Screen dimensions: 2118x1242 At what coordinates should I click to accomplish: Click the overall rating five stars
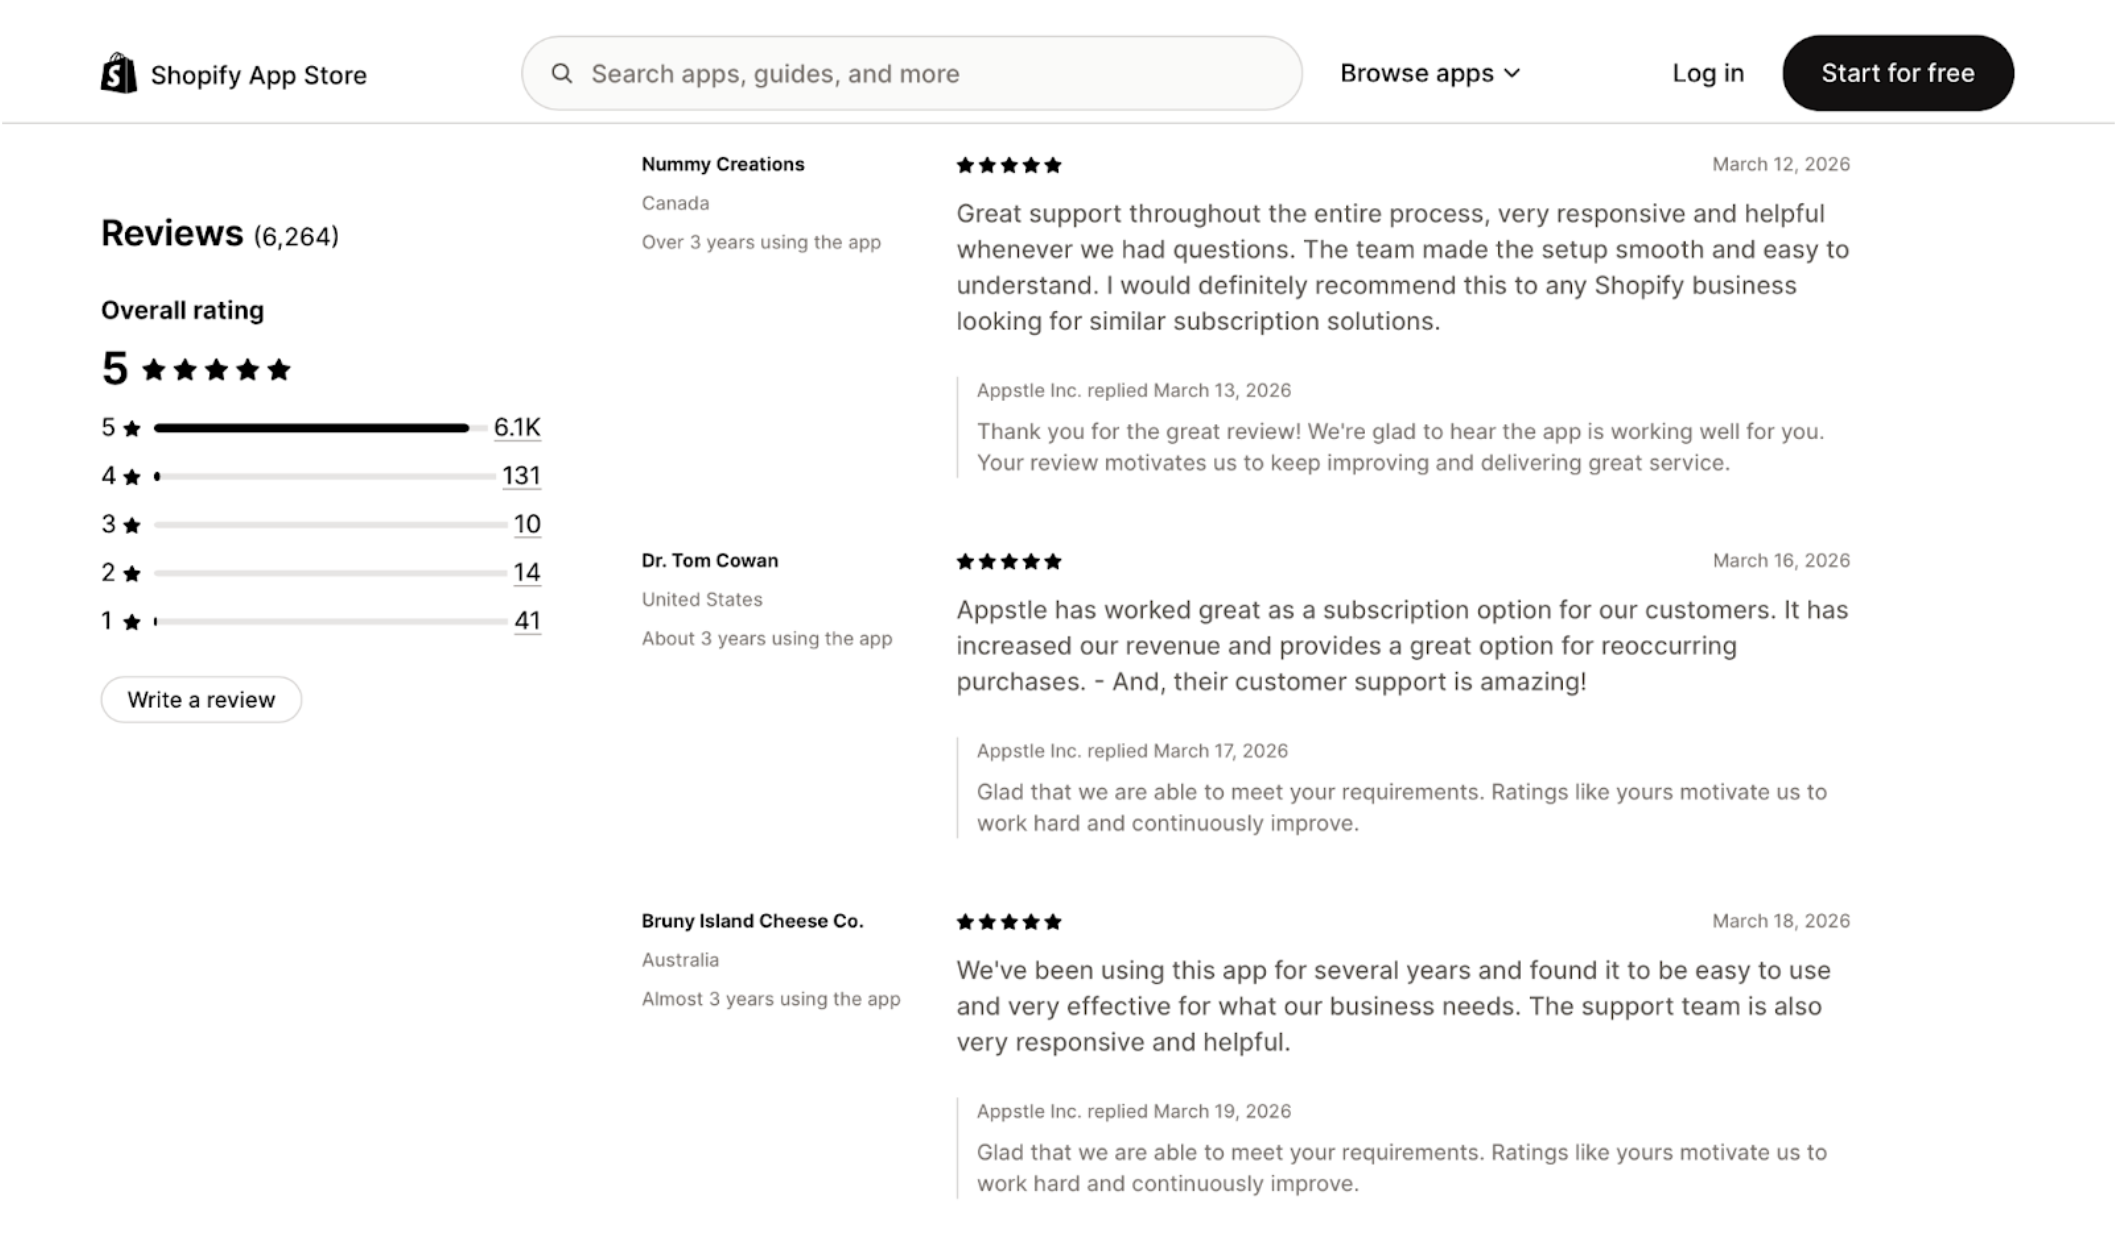(216, 370)
